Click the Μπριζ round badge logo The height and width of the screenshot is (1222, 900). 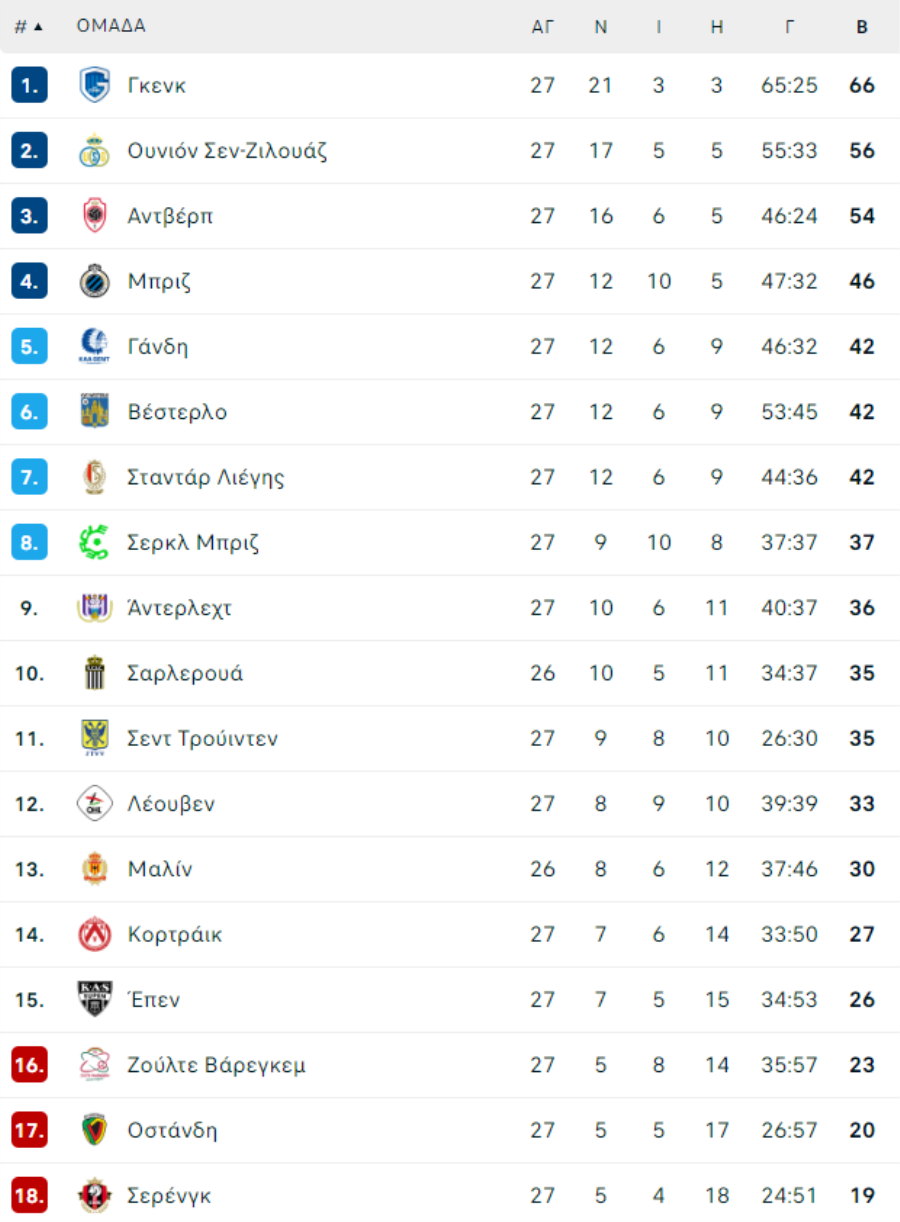click(x=94, y=281)
